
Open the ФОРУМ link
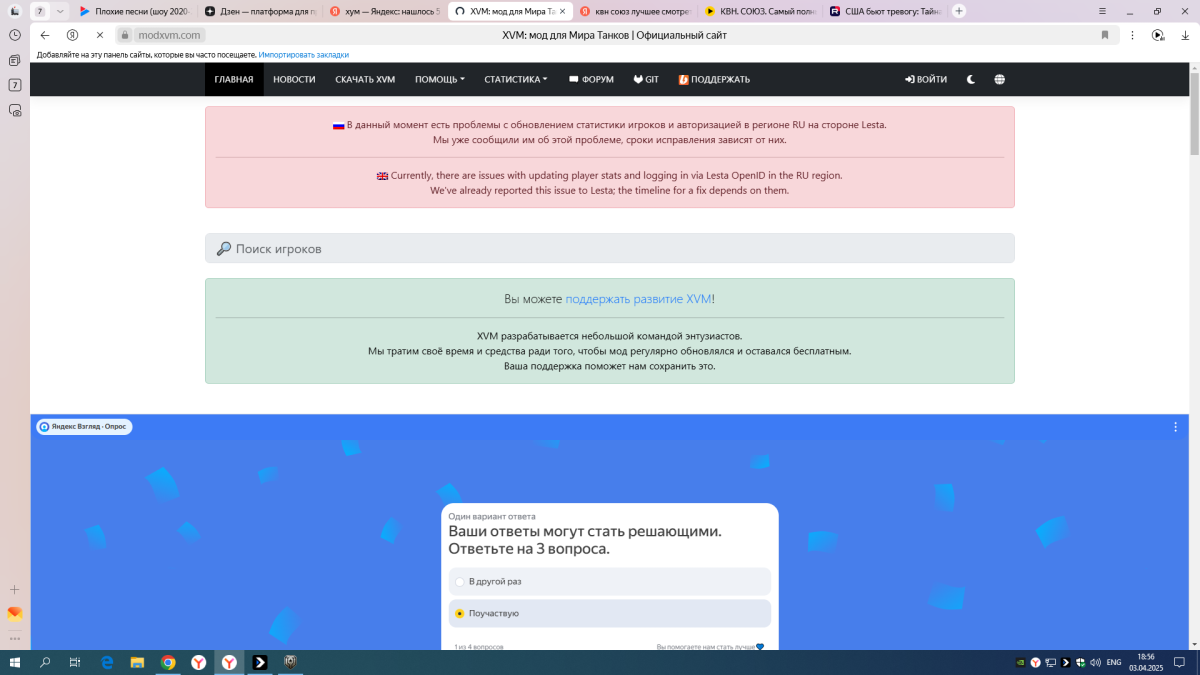pyautogui.click(x=591, y=79)
